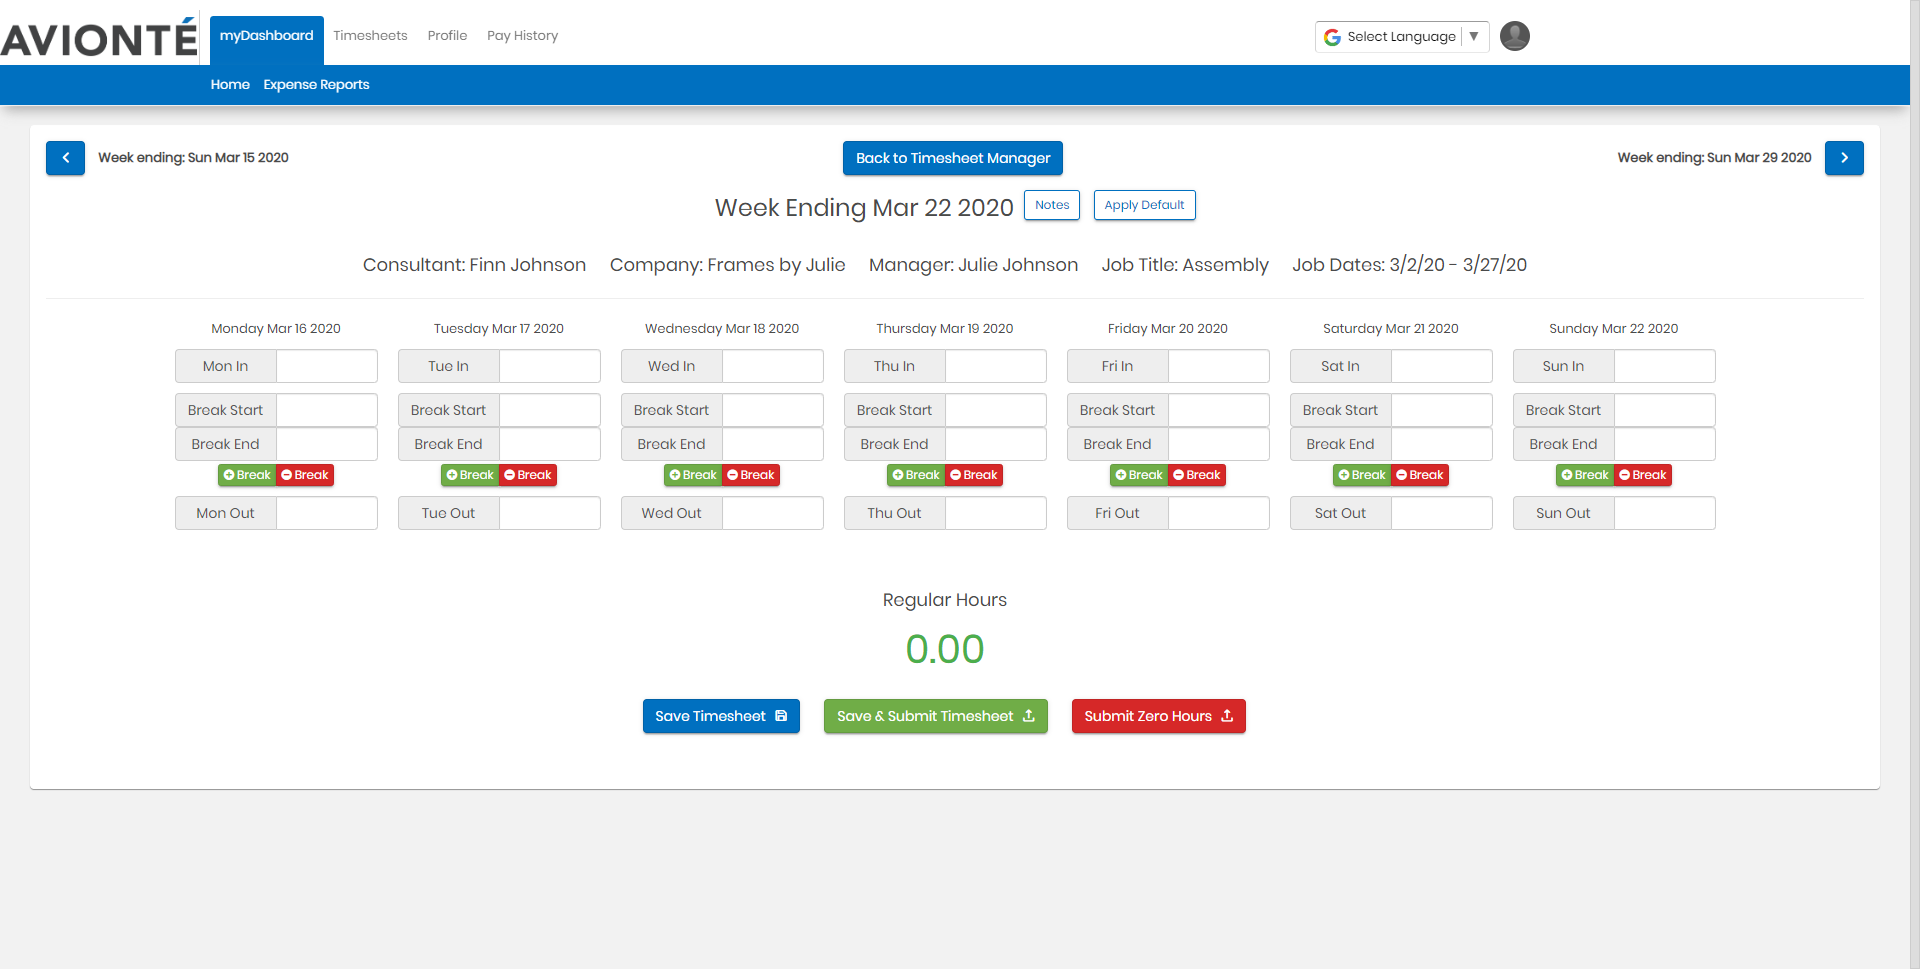Click the Avionté logo

pos(99,38)
